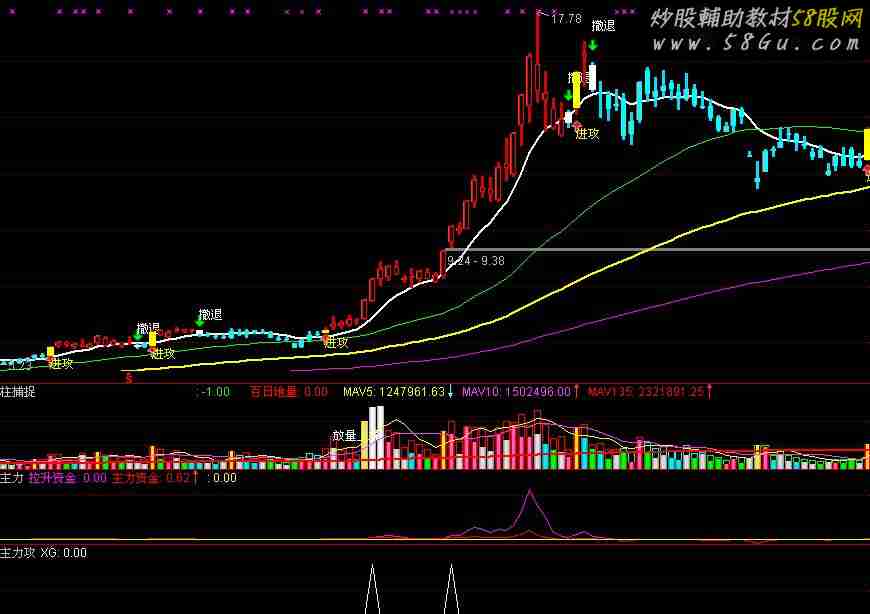Click the second 进攻 signal label in time order
This screenshot has width=870, height=614.
coord(163,353)
